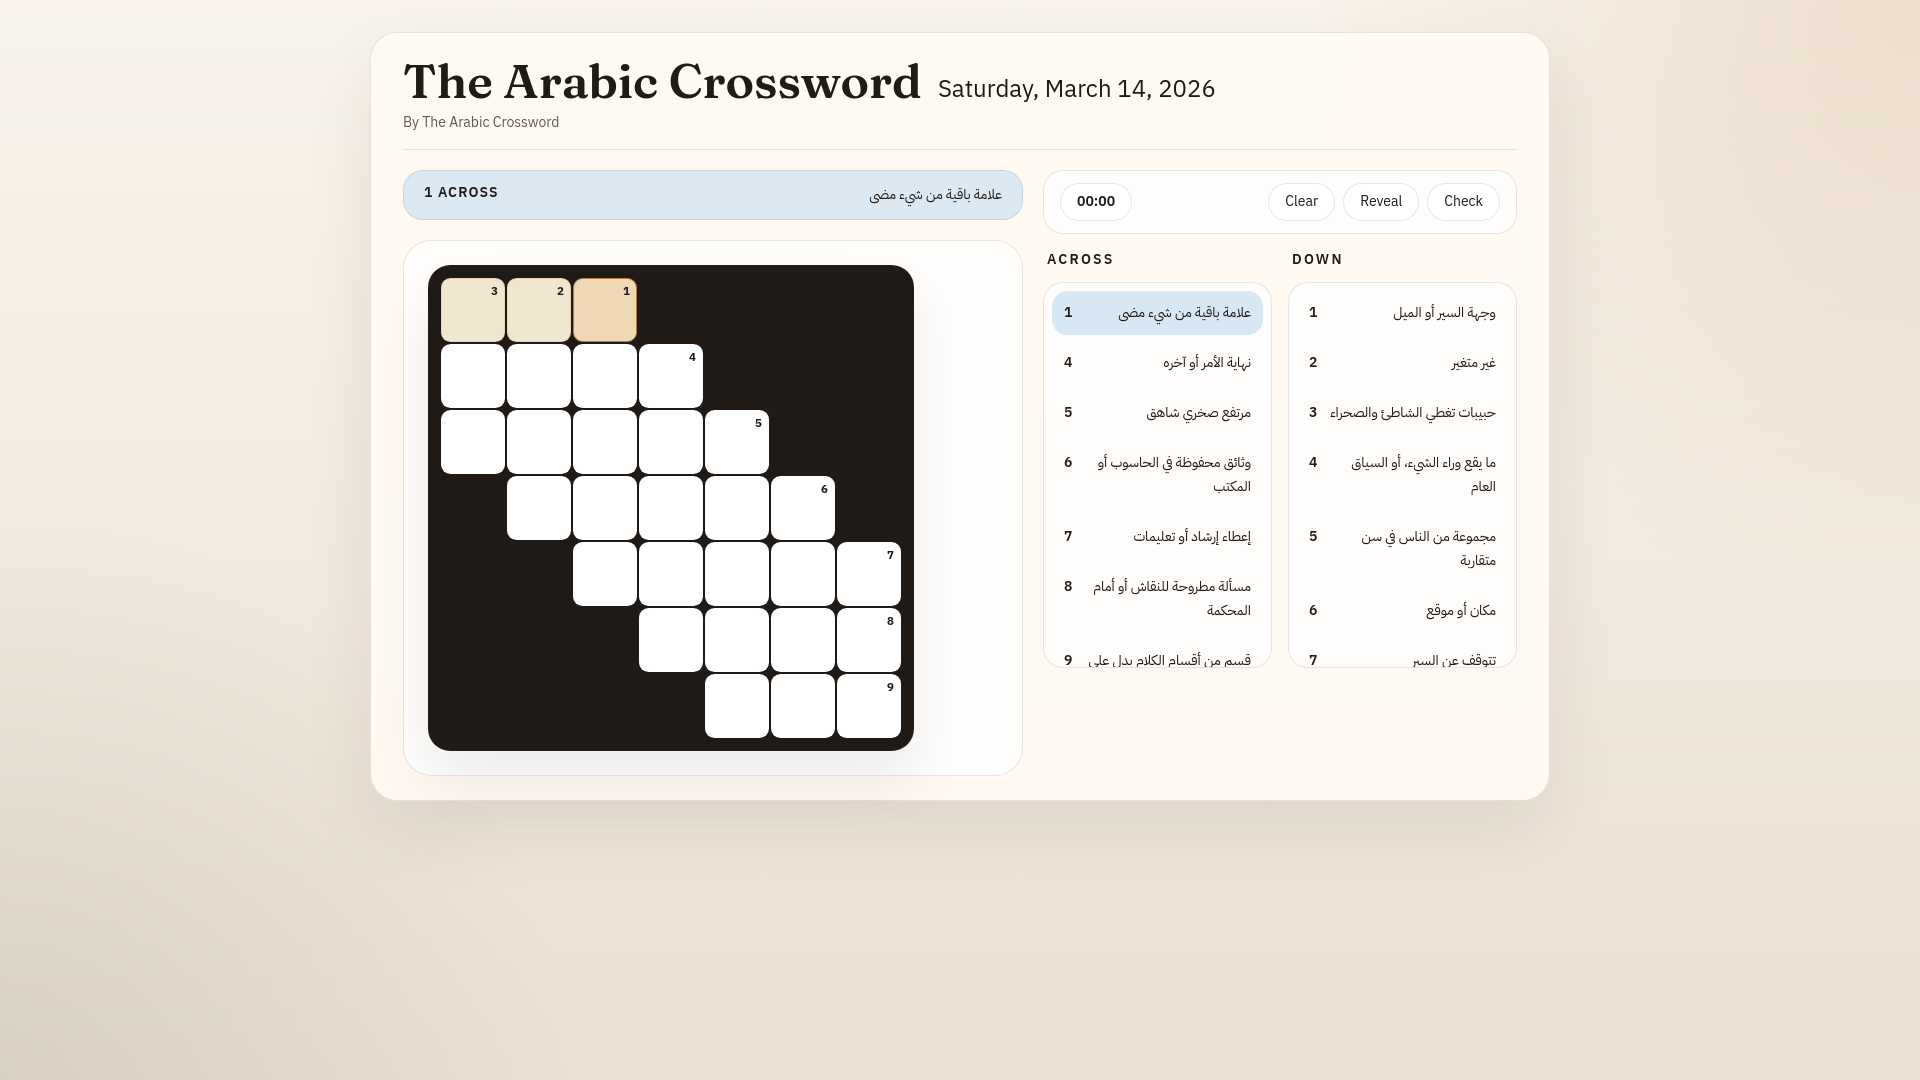Click grid cell numbered 7
The width and height of the screenshot is (1920, 1080).
(x=869, y=575)
